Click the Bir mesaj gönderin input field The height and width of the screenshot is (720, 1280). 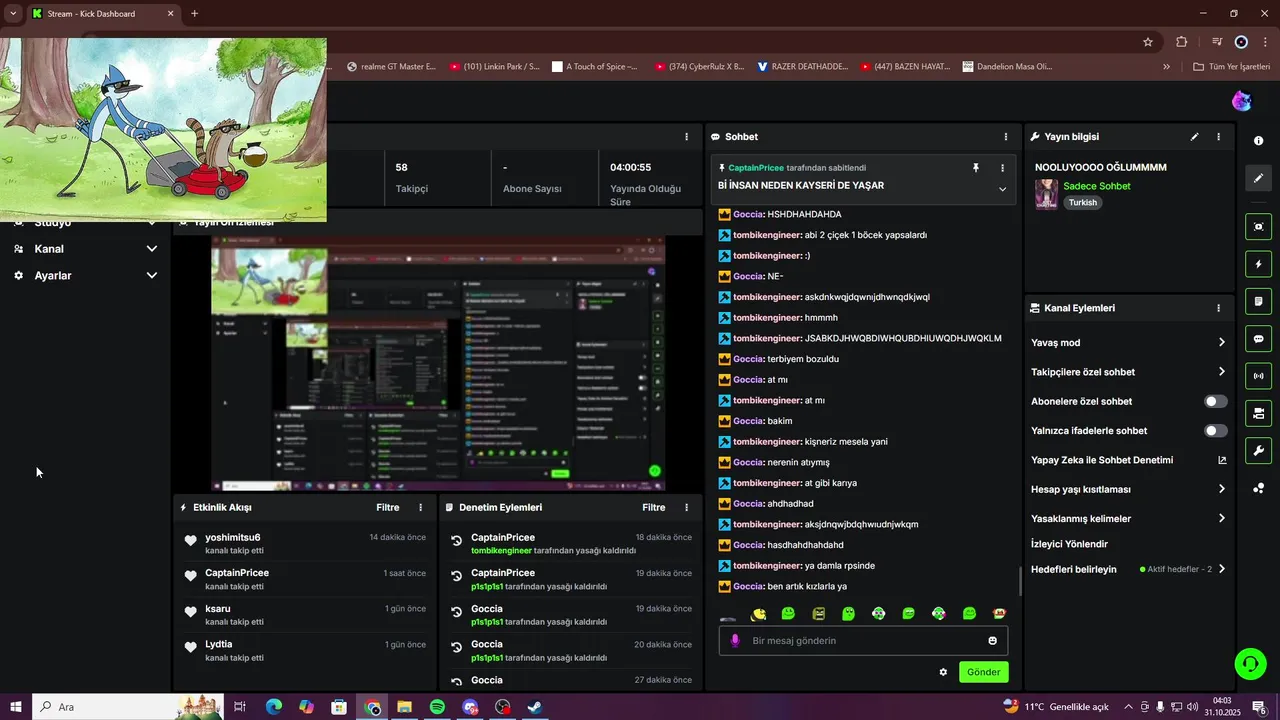(863, 641)
